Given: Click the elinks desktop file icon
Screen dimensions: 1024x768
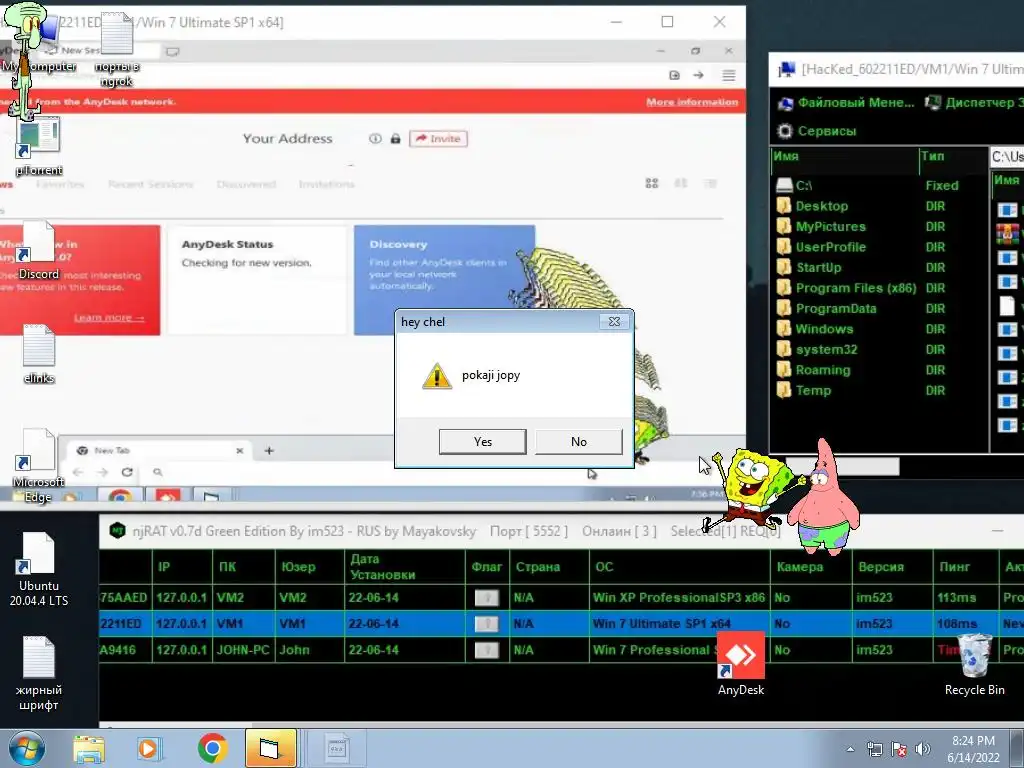Looking at the screenshot, I should tap(39, 354).
